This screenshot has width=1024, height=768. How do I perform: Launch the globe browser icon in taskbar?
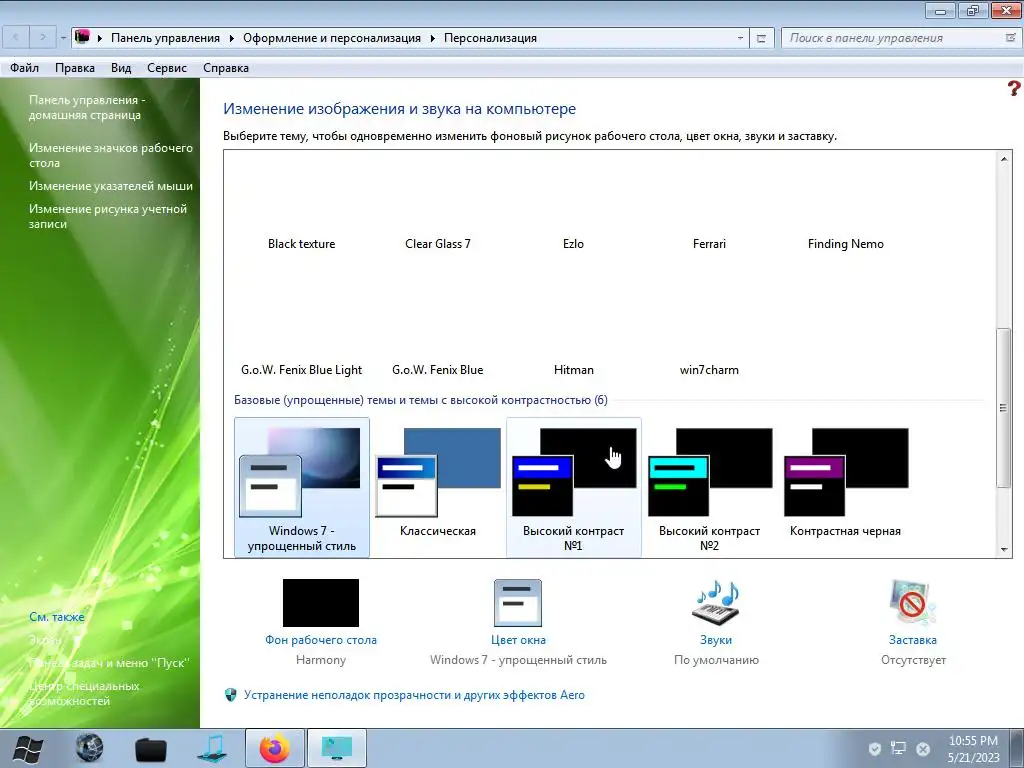89,748
